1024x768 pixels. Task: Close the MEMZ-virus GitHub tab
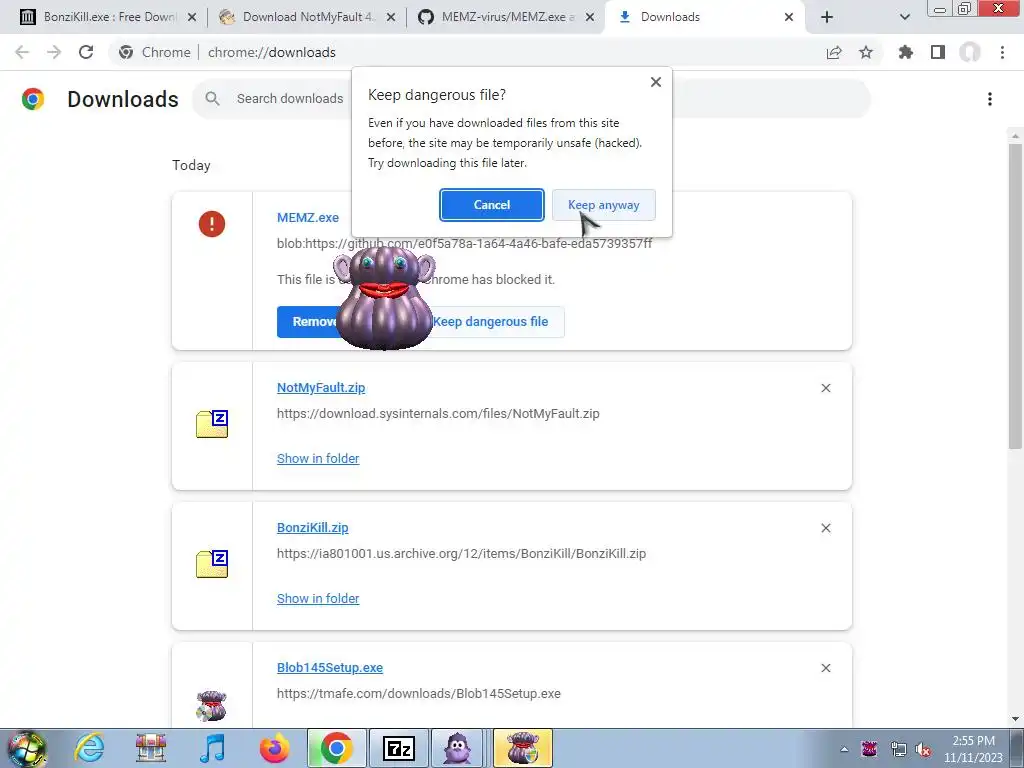pos(590,18)
